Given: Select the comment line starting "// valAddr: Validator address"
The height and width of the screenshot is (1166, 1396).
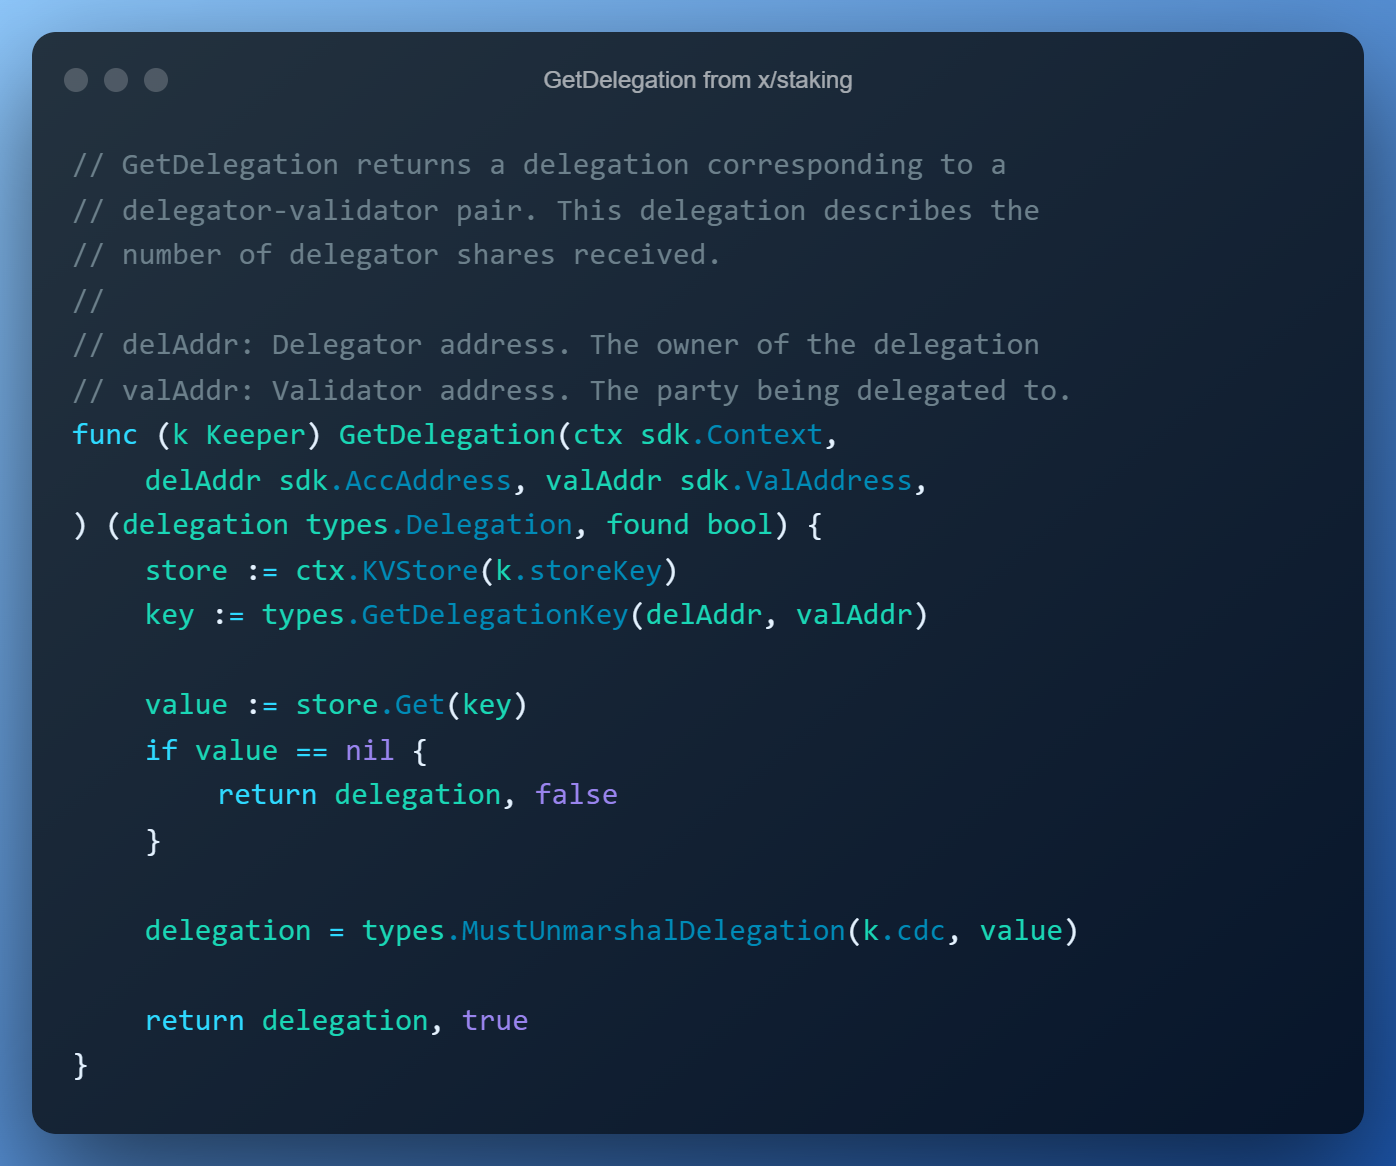Looking at the screenshot, I should (x=572, y=390).
